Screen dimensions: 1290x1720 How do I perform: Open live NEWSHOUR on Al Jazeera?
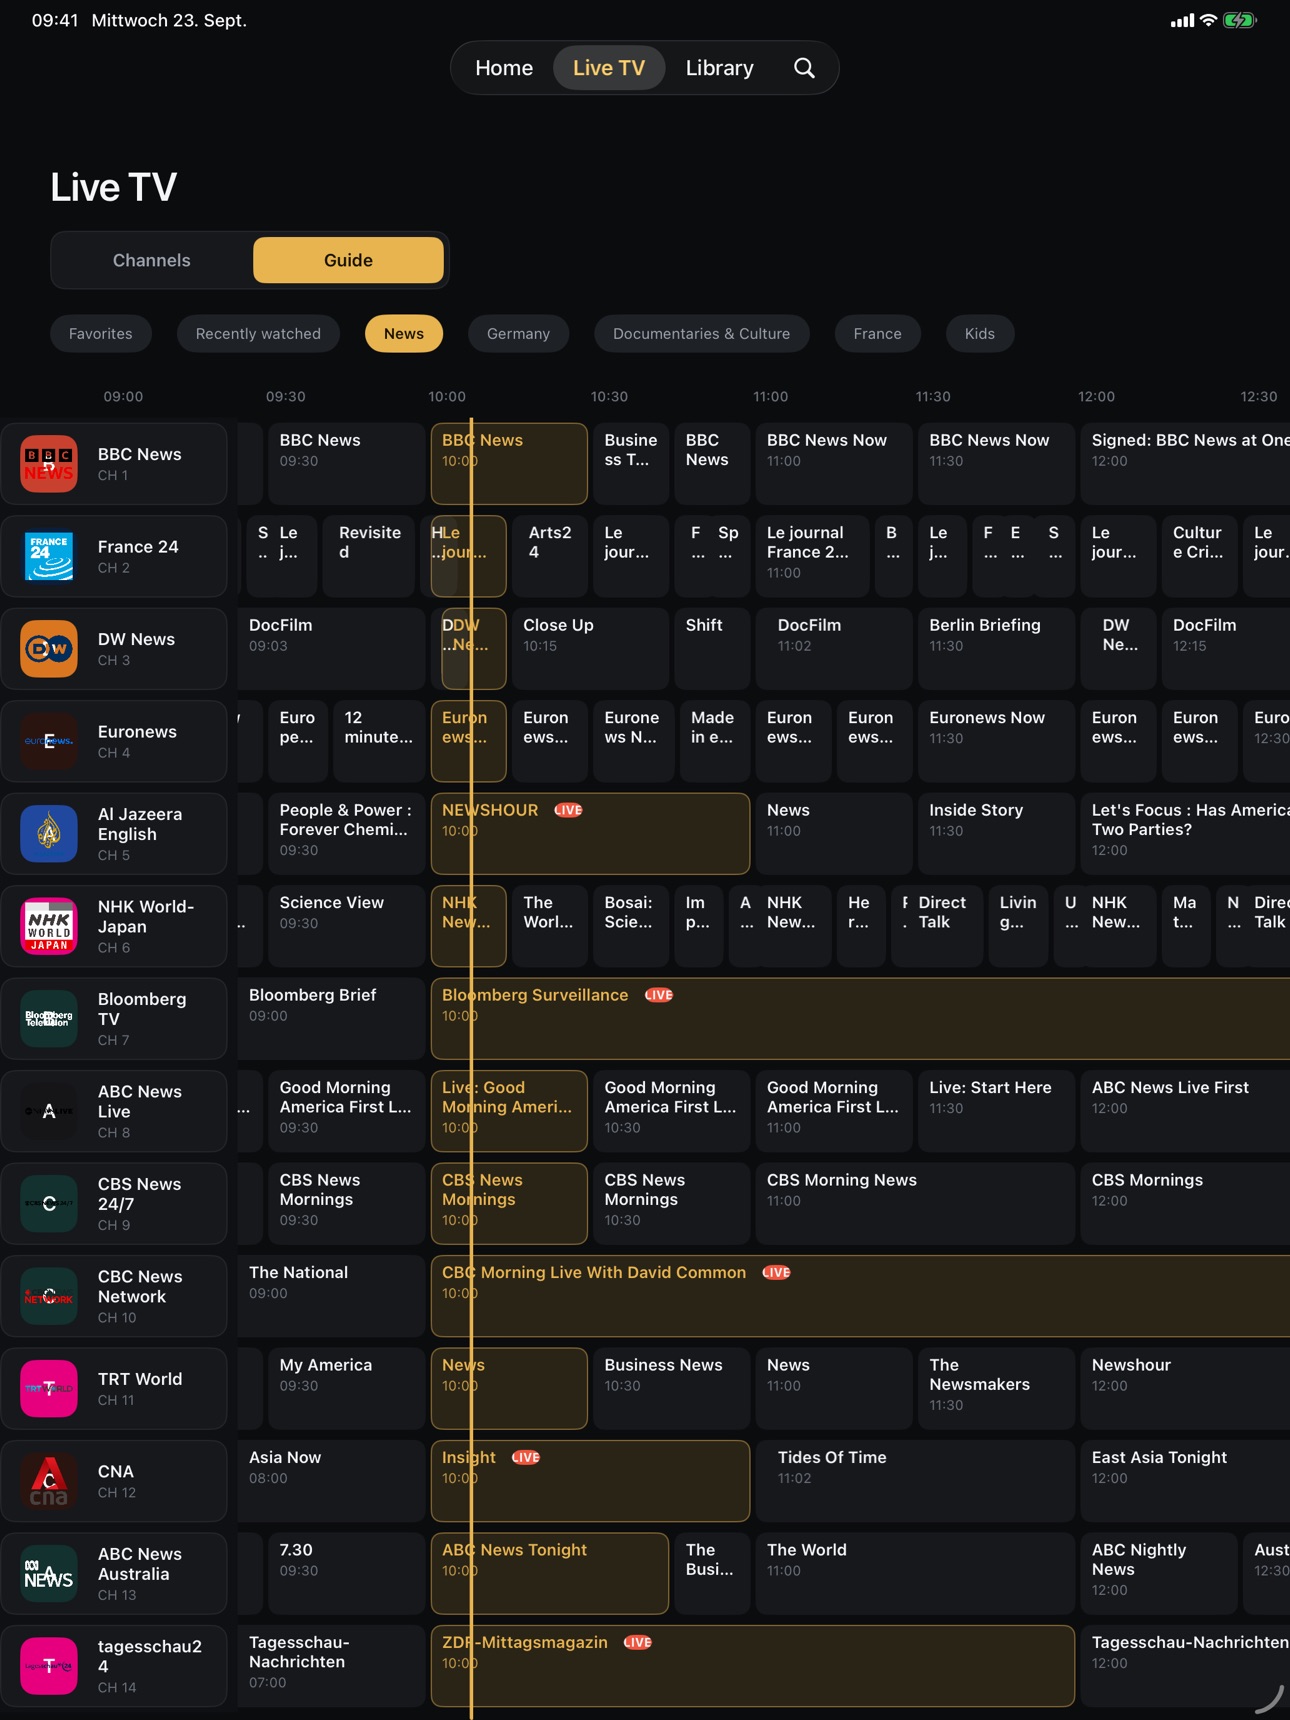590,834
